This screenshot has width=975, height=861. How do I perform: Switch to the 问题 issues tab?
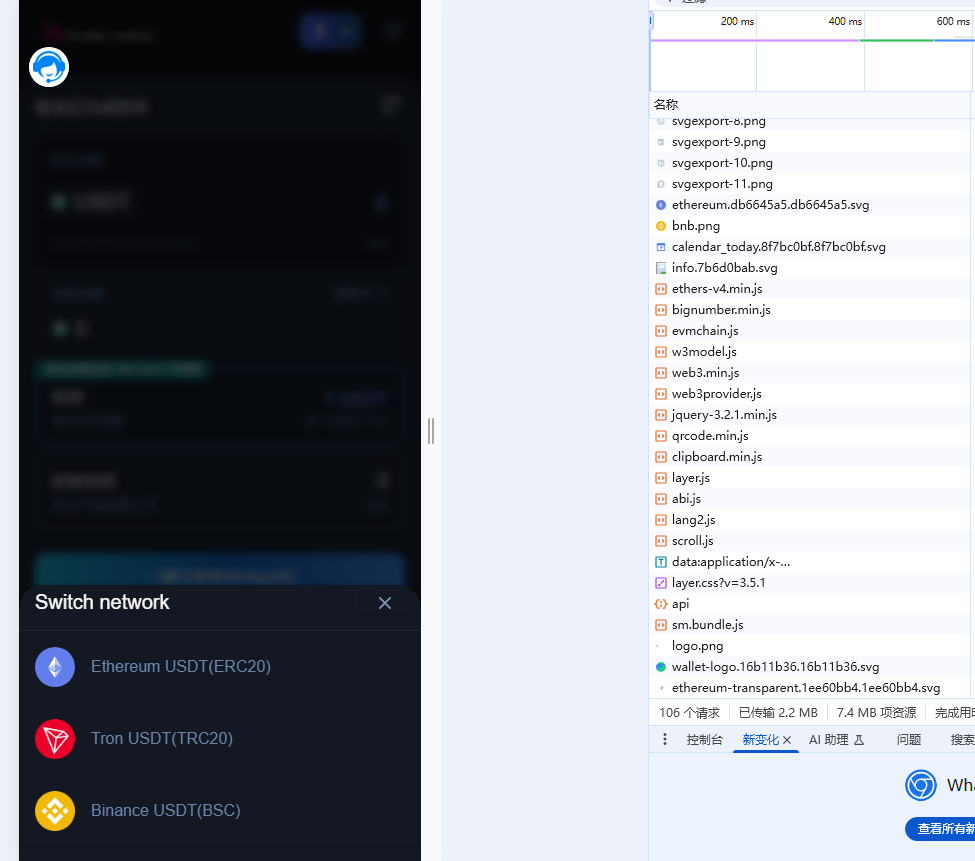[x=909, y=740]
